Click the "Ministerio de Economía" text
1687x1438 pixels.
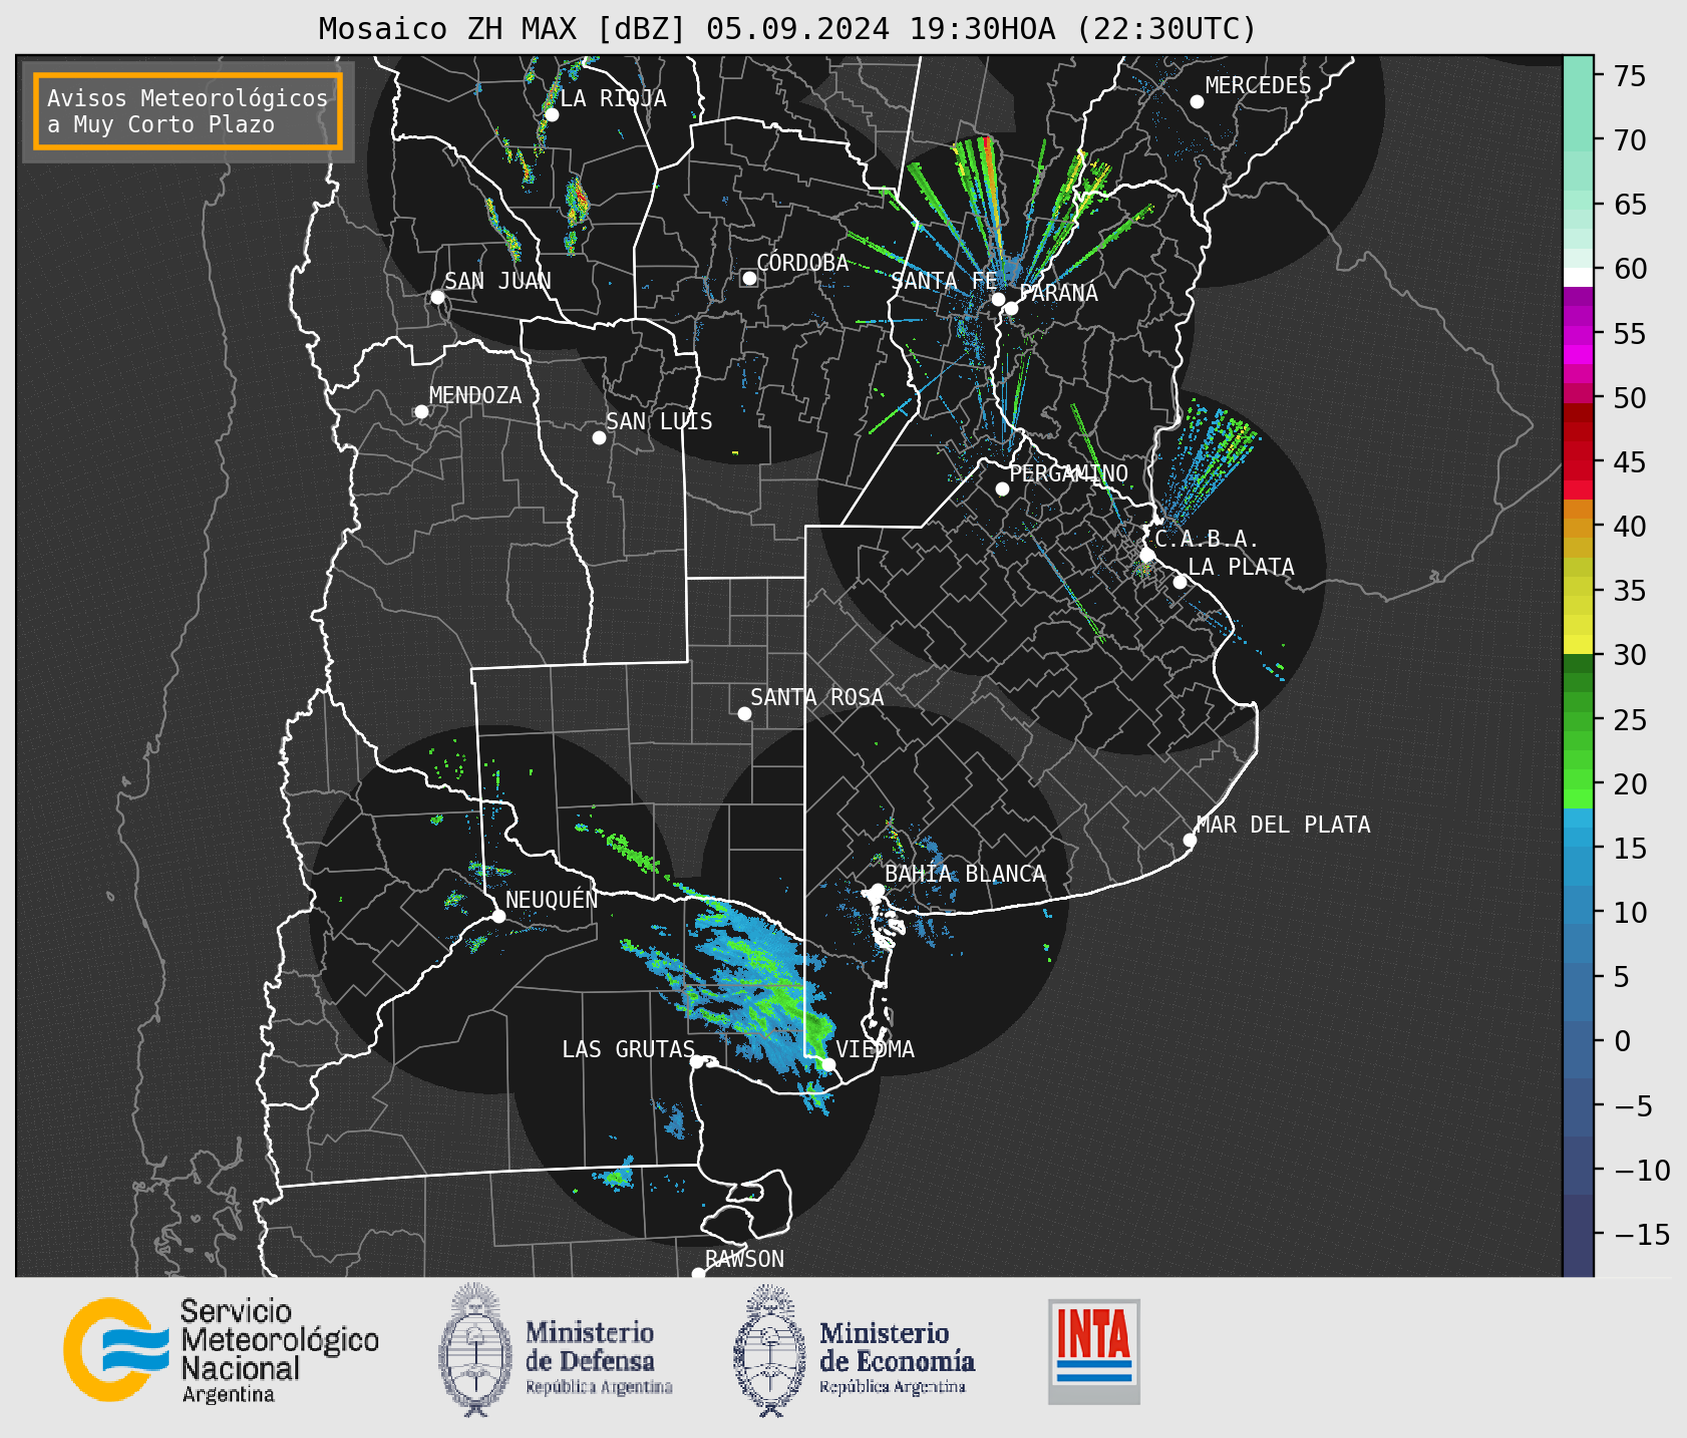[x=897, y=1347]
